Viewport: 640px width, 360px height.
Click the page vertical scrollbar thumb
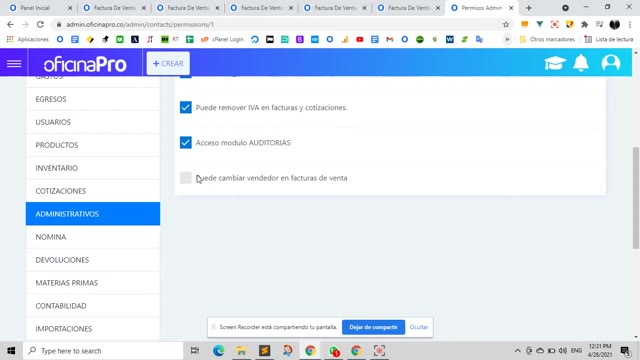pyautogui.click(x=636, y=198)
